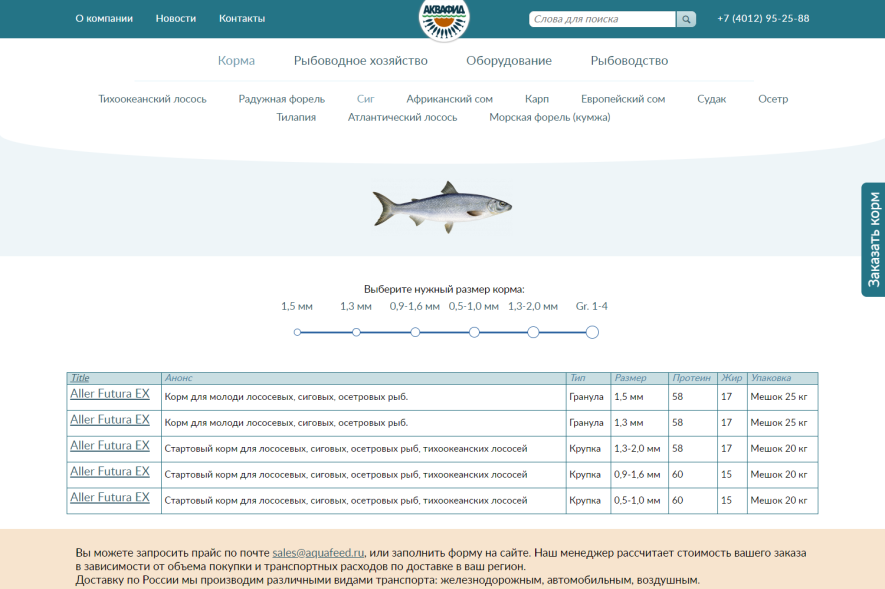Open Aller Futura EX with size 1,3-2,0 мм
The image size is (885, 589).
(x=110, y=446)
